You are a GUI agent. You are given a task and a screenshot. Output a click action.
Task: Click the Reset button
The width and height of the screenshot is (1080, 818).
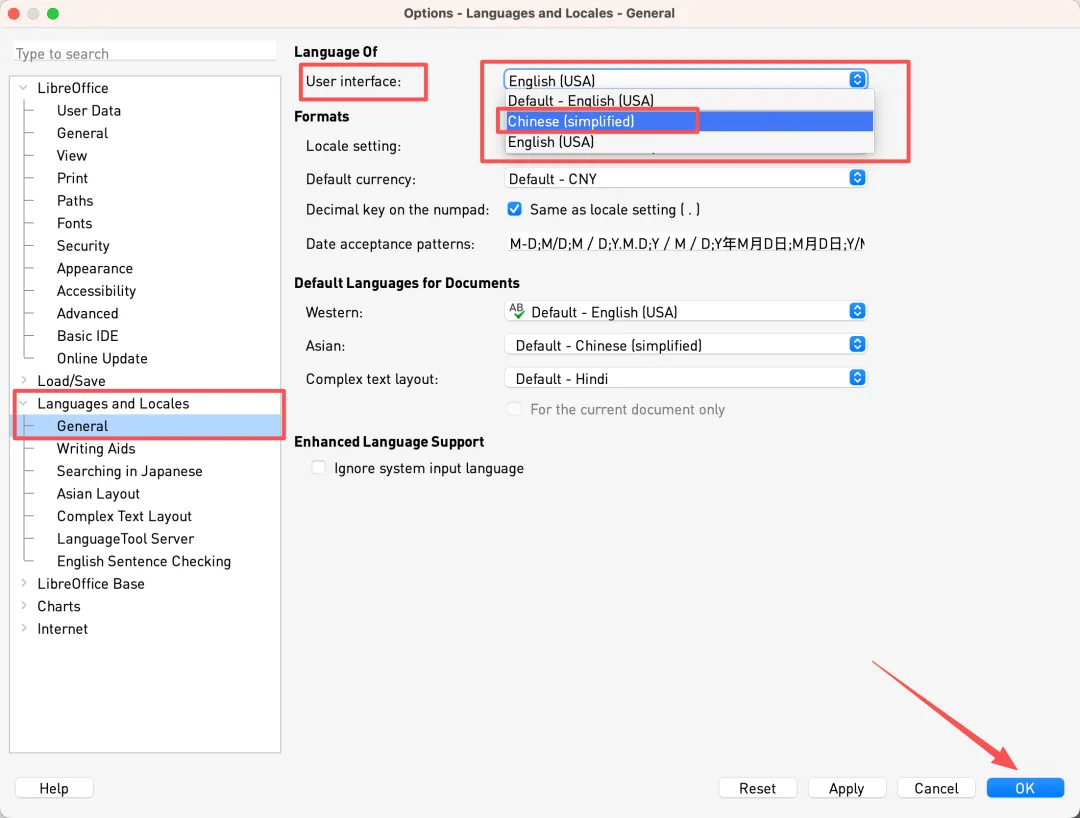point(757,788)
